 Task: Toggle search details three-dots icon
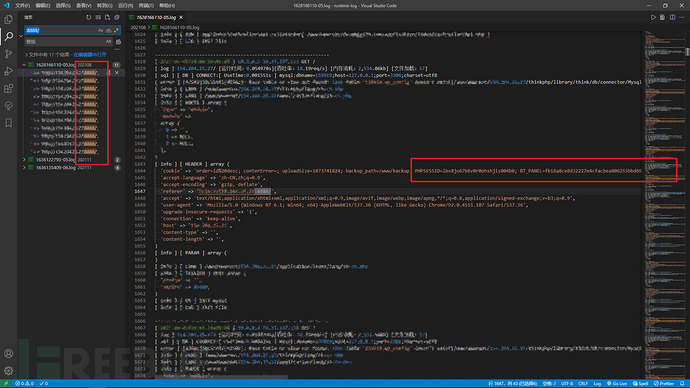pyautogui.click(x=117, y=49)
